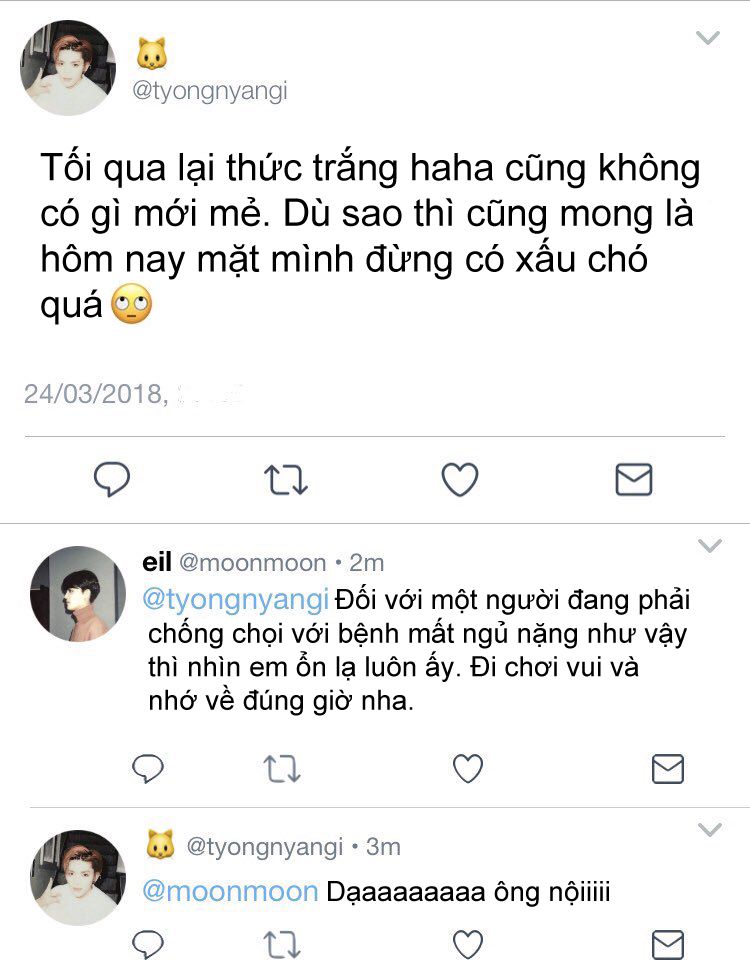Open @moonmoon mention link in bottom reply
The image size is (750, 976).
(x=230, y=891)
